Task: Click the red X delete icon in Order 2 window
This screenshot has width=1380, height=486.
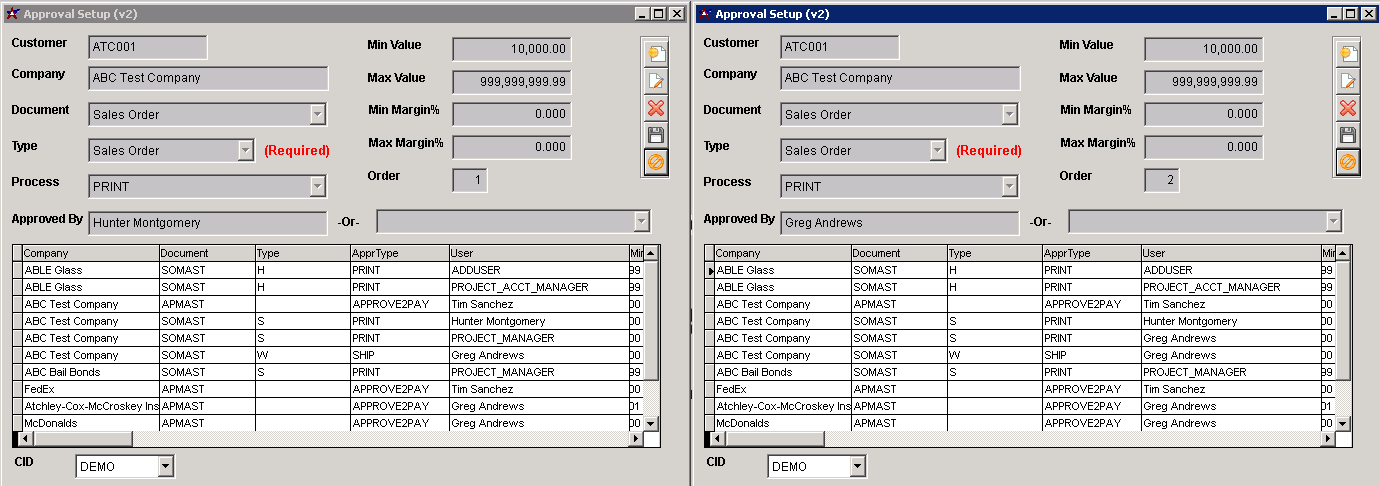Action: (x=1348, y=108)
